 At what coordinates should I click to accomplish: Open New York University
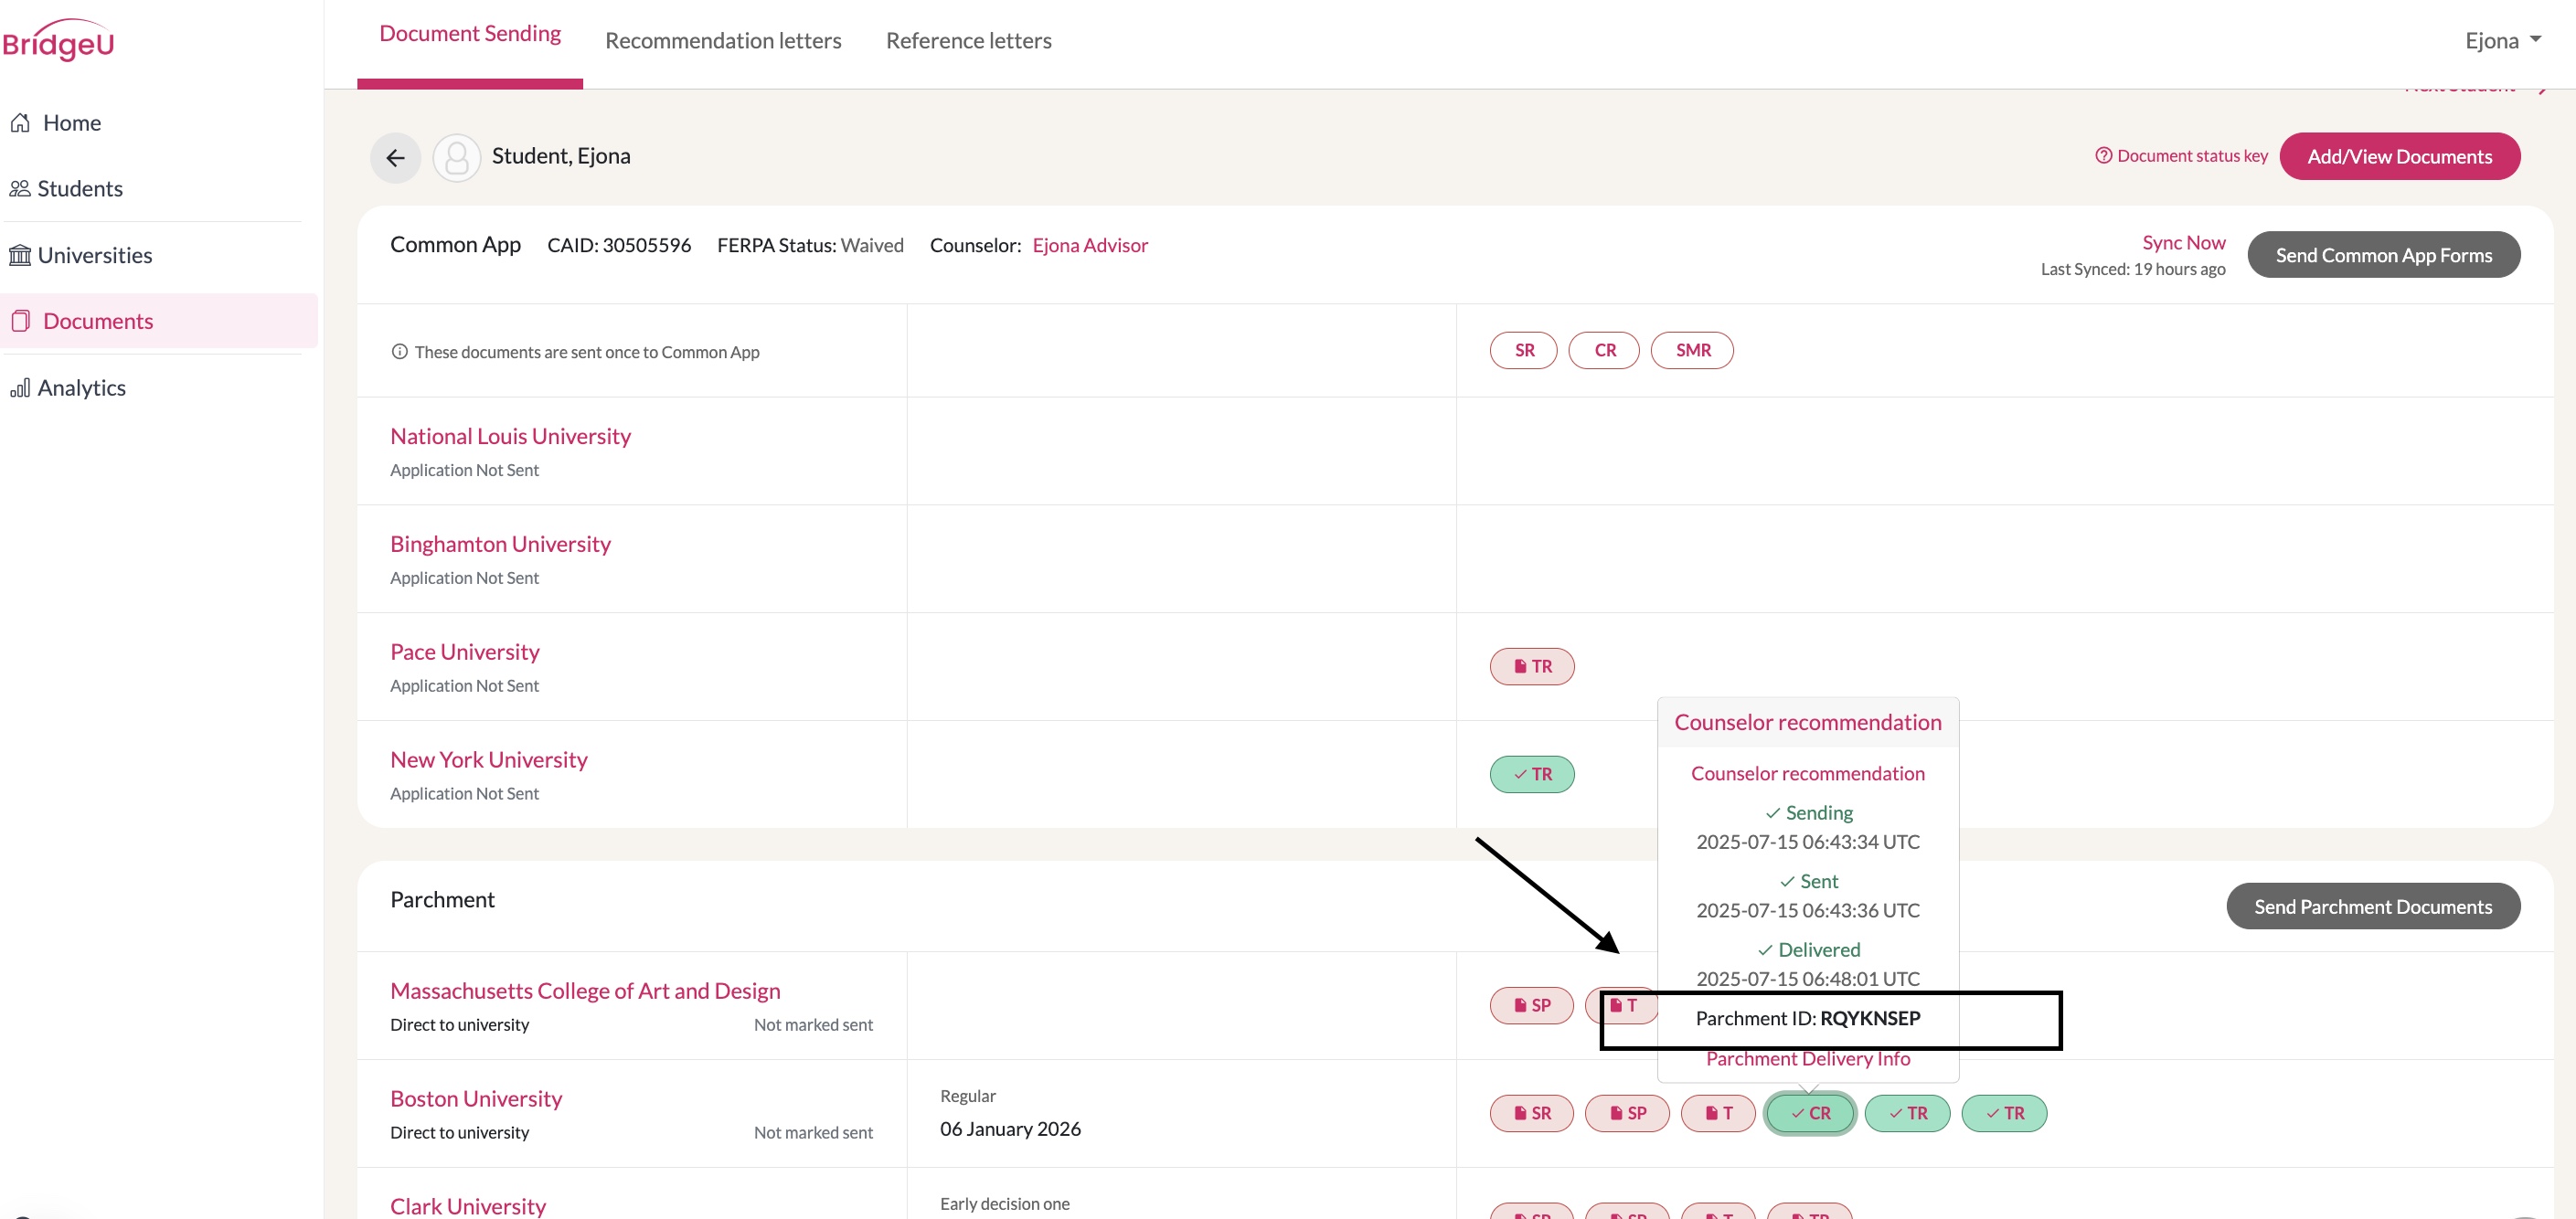pos(488,761)
